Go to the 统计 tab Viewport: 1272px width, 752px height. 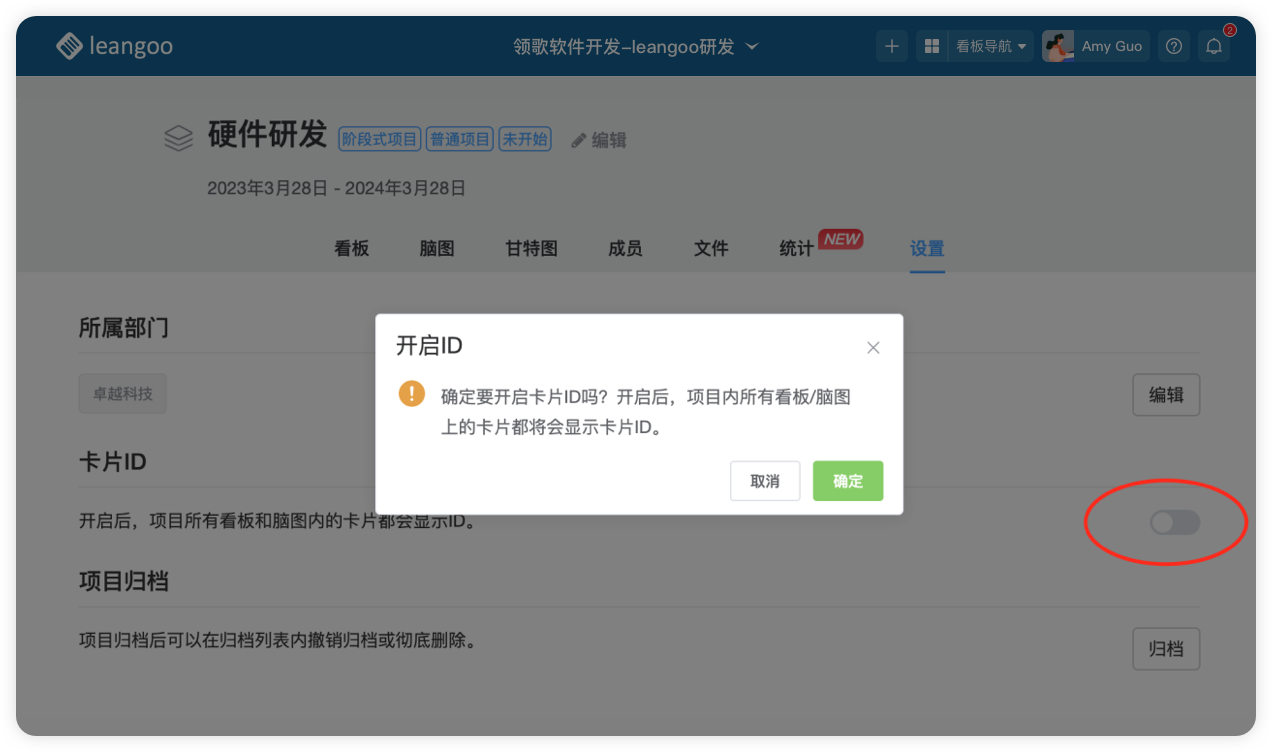pyautogui.click(x=796, y=248)
